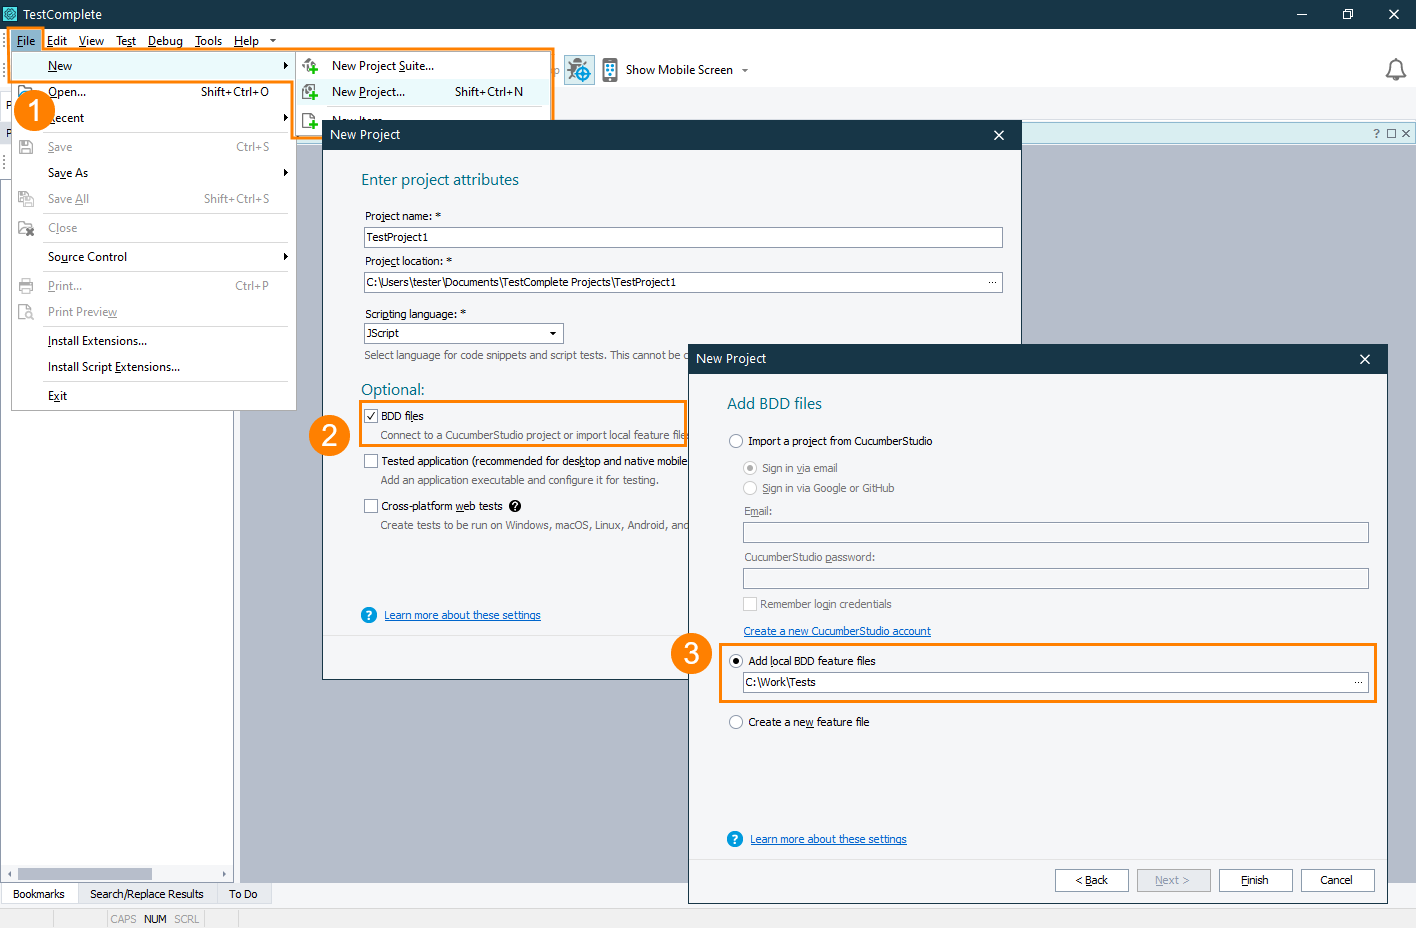Image resolution: width=1416 pixels, height=928 pixels.
Task: Click inside the Email input field
Action: [1055, 532]
